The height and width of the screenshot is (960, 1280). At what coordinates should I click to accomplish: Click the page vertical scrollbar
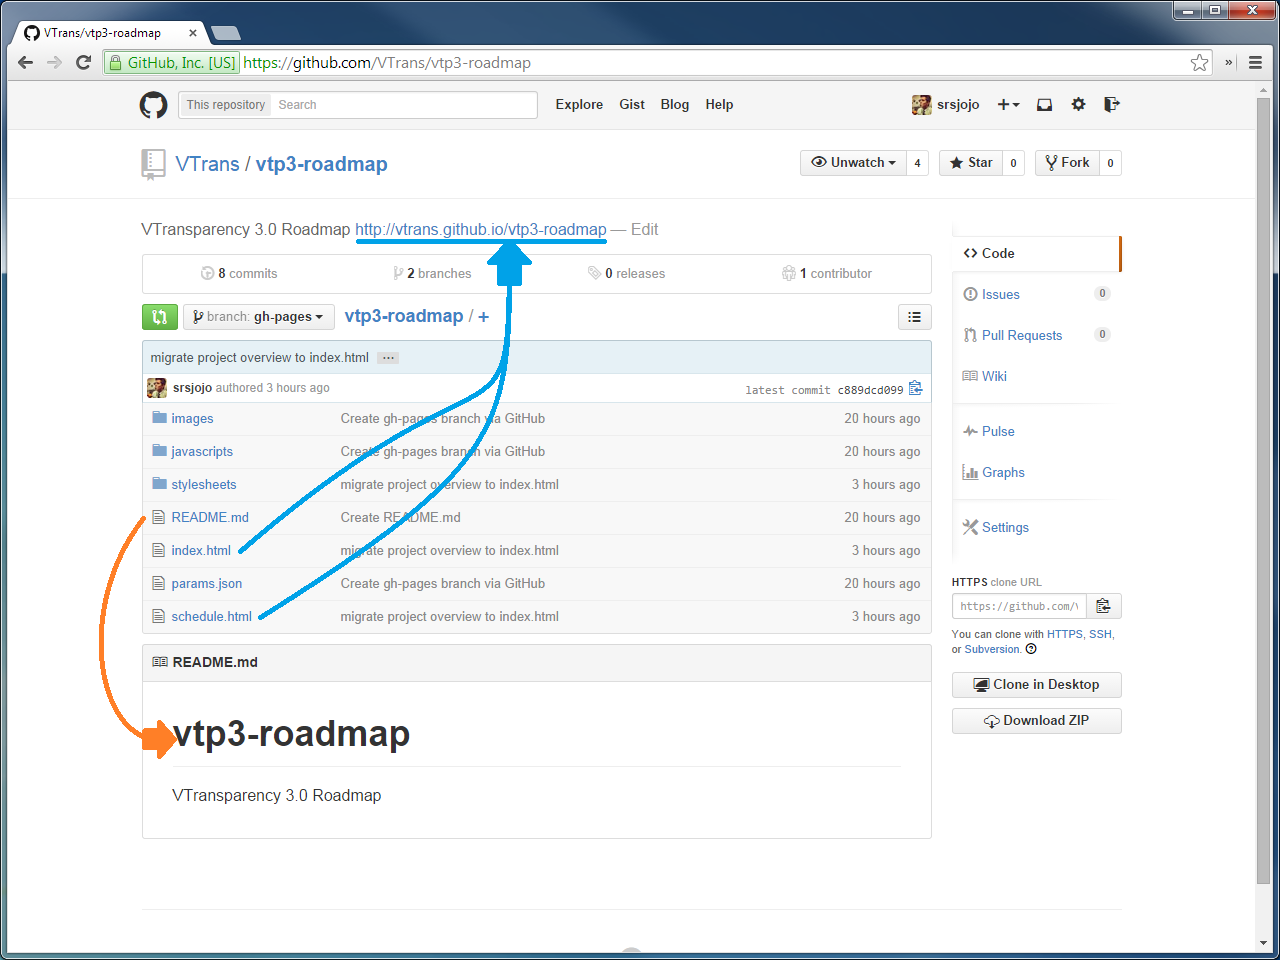(1264, 490)
